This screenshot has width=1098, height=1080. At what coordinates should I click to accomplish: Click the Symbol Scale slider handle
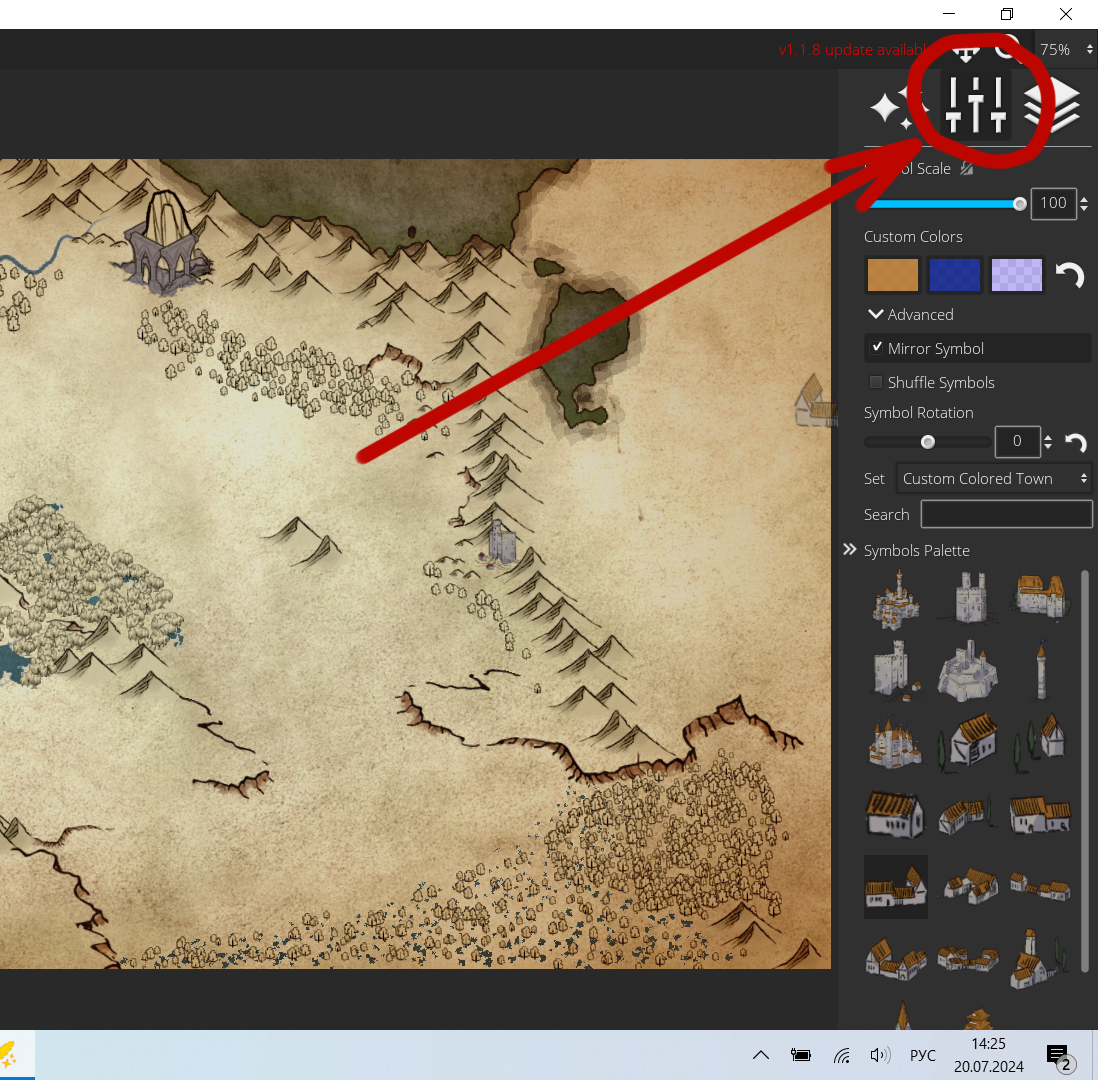(x=1020, y=204)
